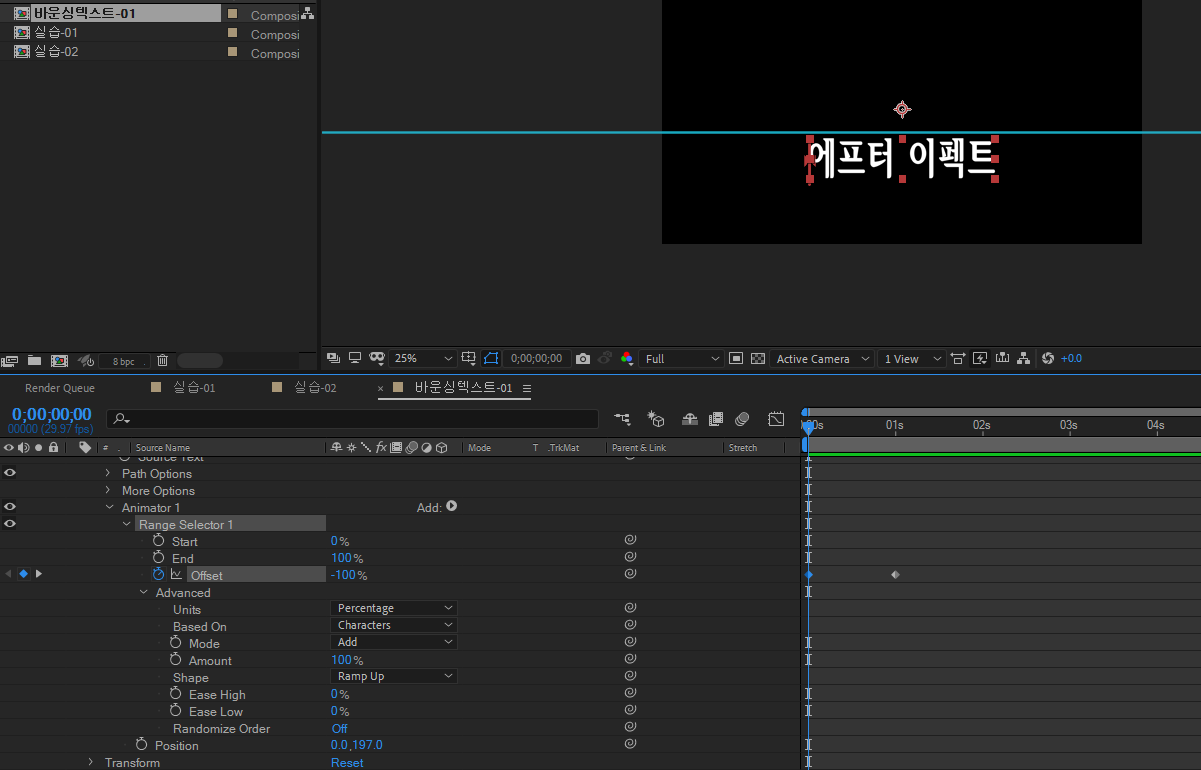Toggle stopwatch for End property
Image resolution: width=1201 pixels, height=770 pixels.
point(158,558)
